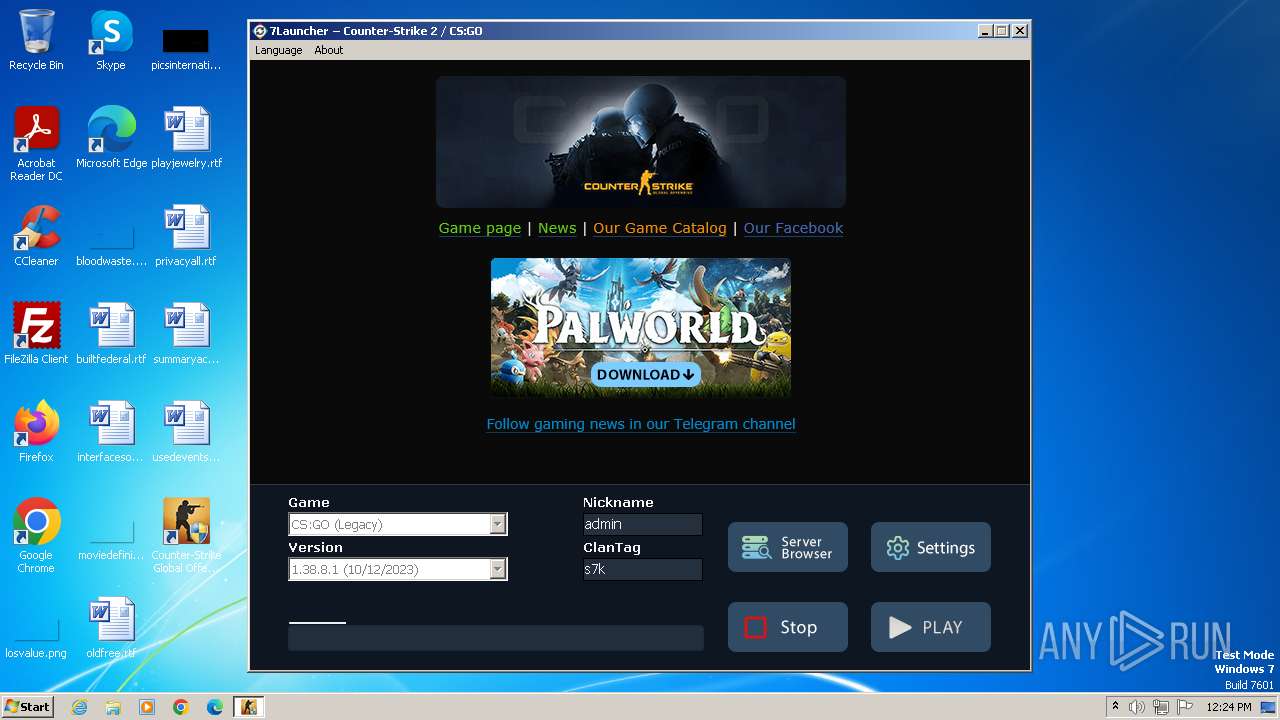Screen dimensions: 1280x720
Task: Open the Recycle Bin desktop icon
Action: point(36,40)
